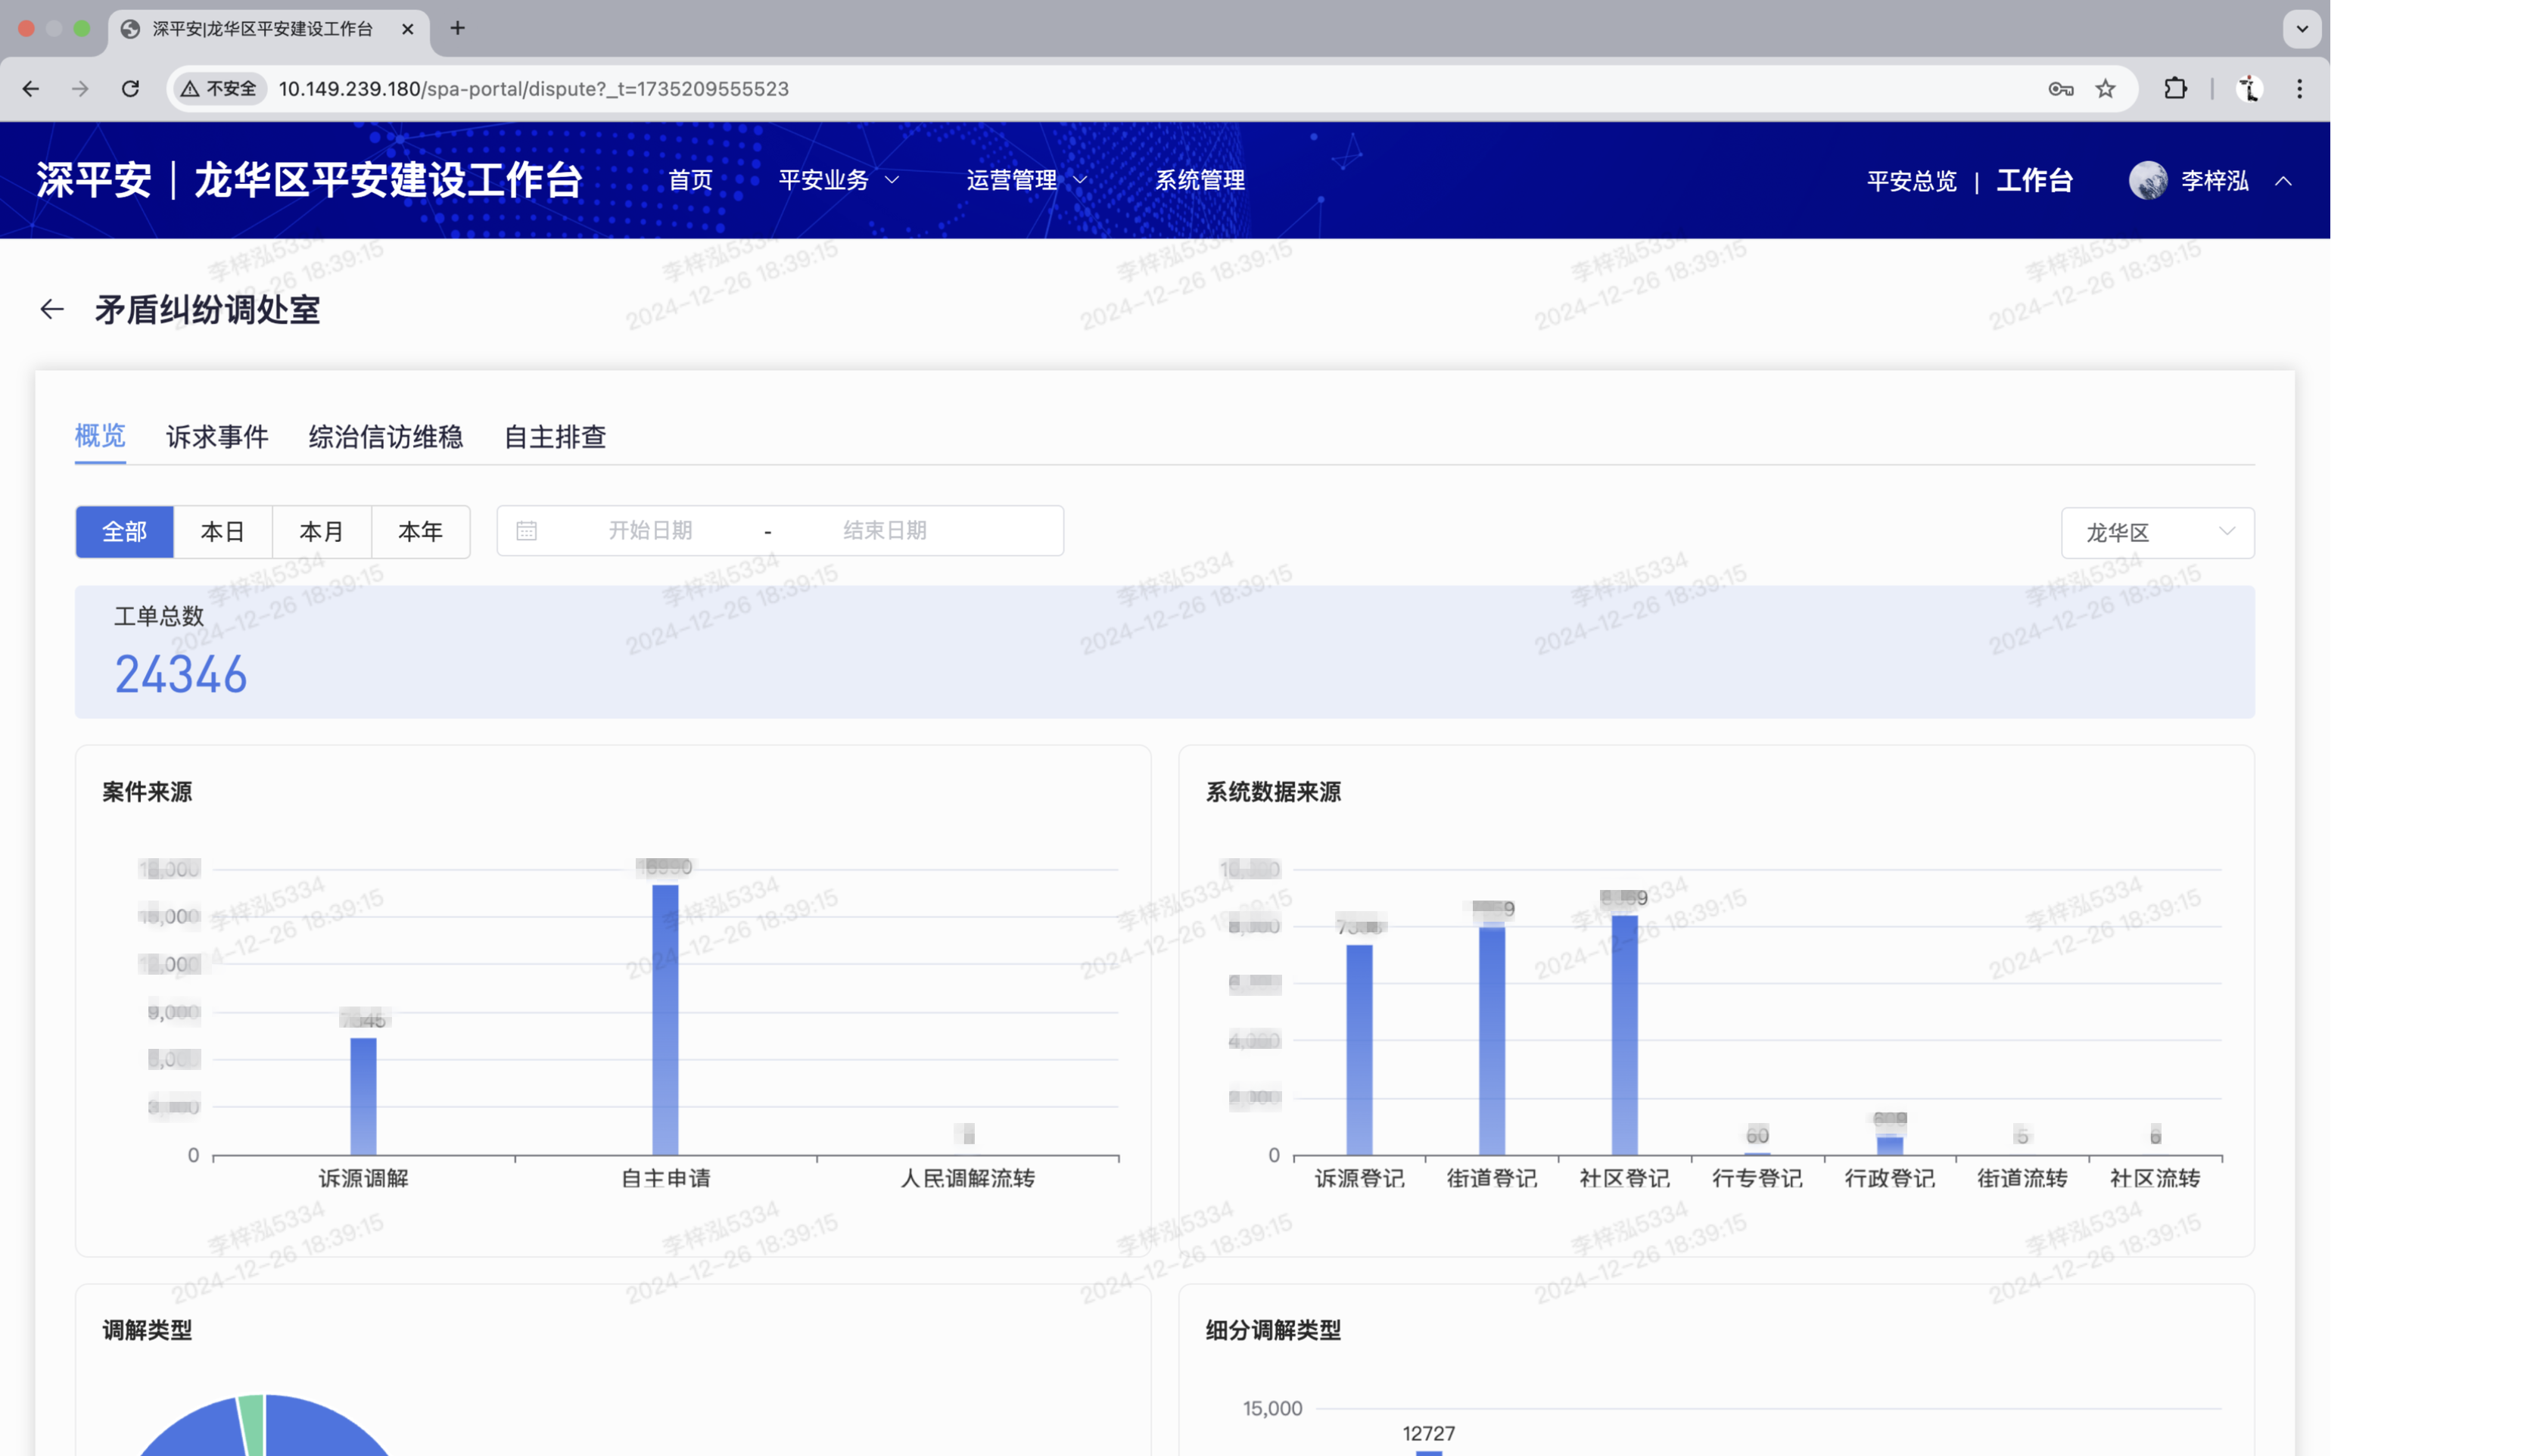Switch to the 诉求事件 tab
This screenshot has width=2543, height=1456.
pos(217,437)
